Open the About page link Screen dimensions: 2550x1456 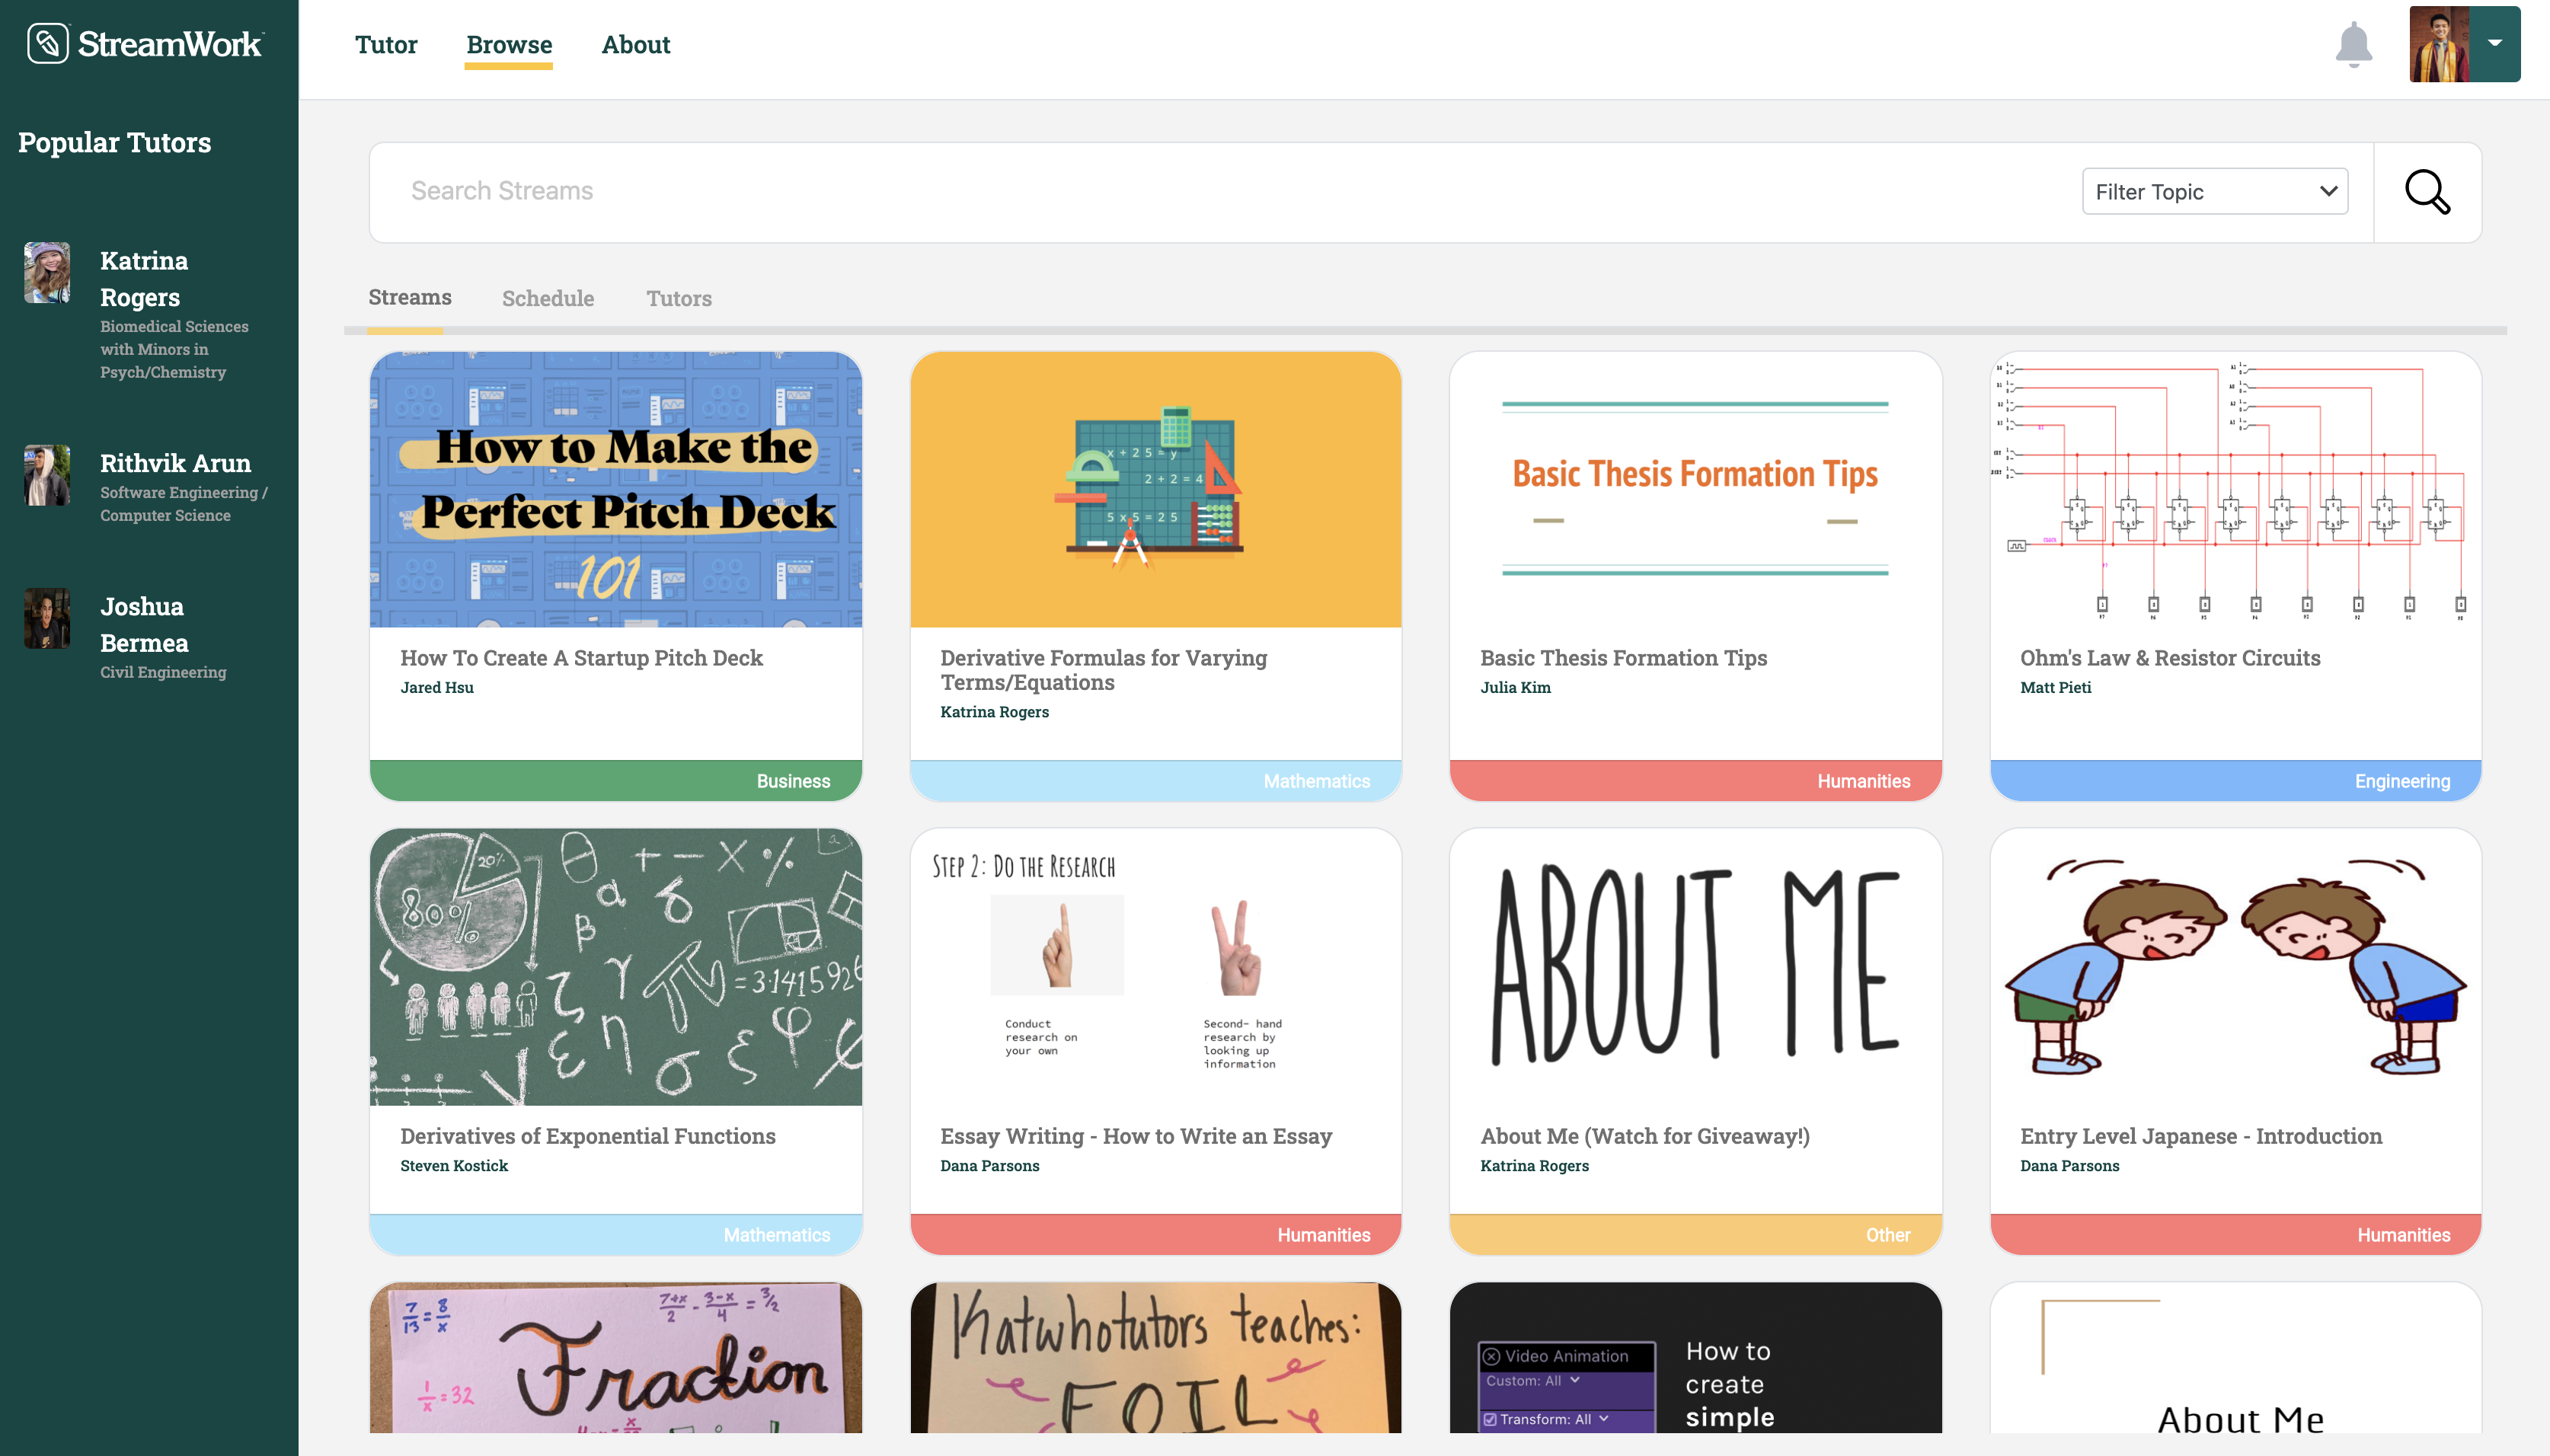click(x=635, y=45)
